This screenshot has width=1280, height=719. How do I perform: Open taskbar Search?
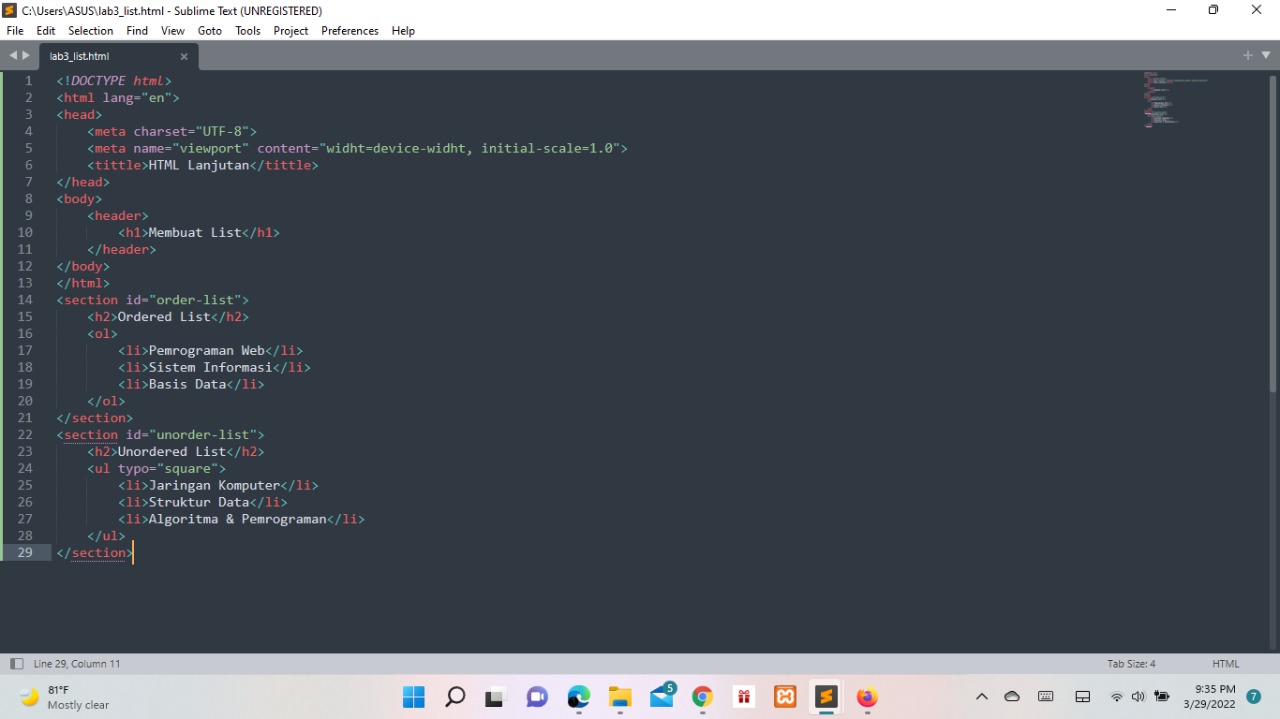coord(455,697)
